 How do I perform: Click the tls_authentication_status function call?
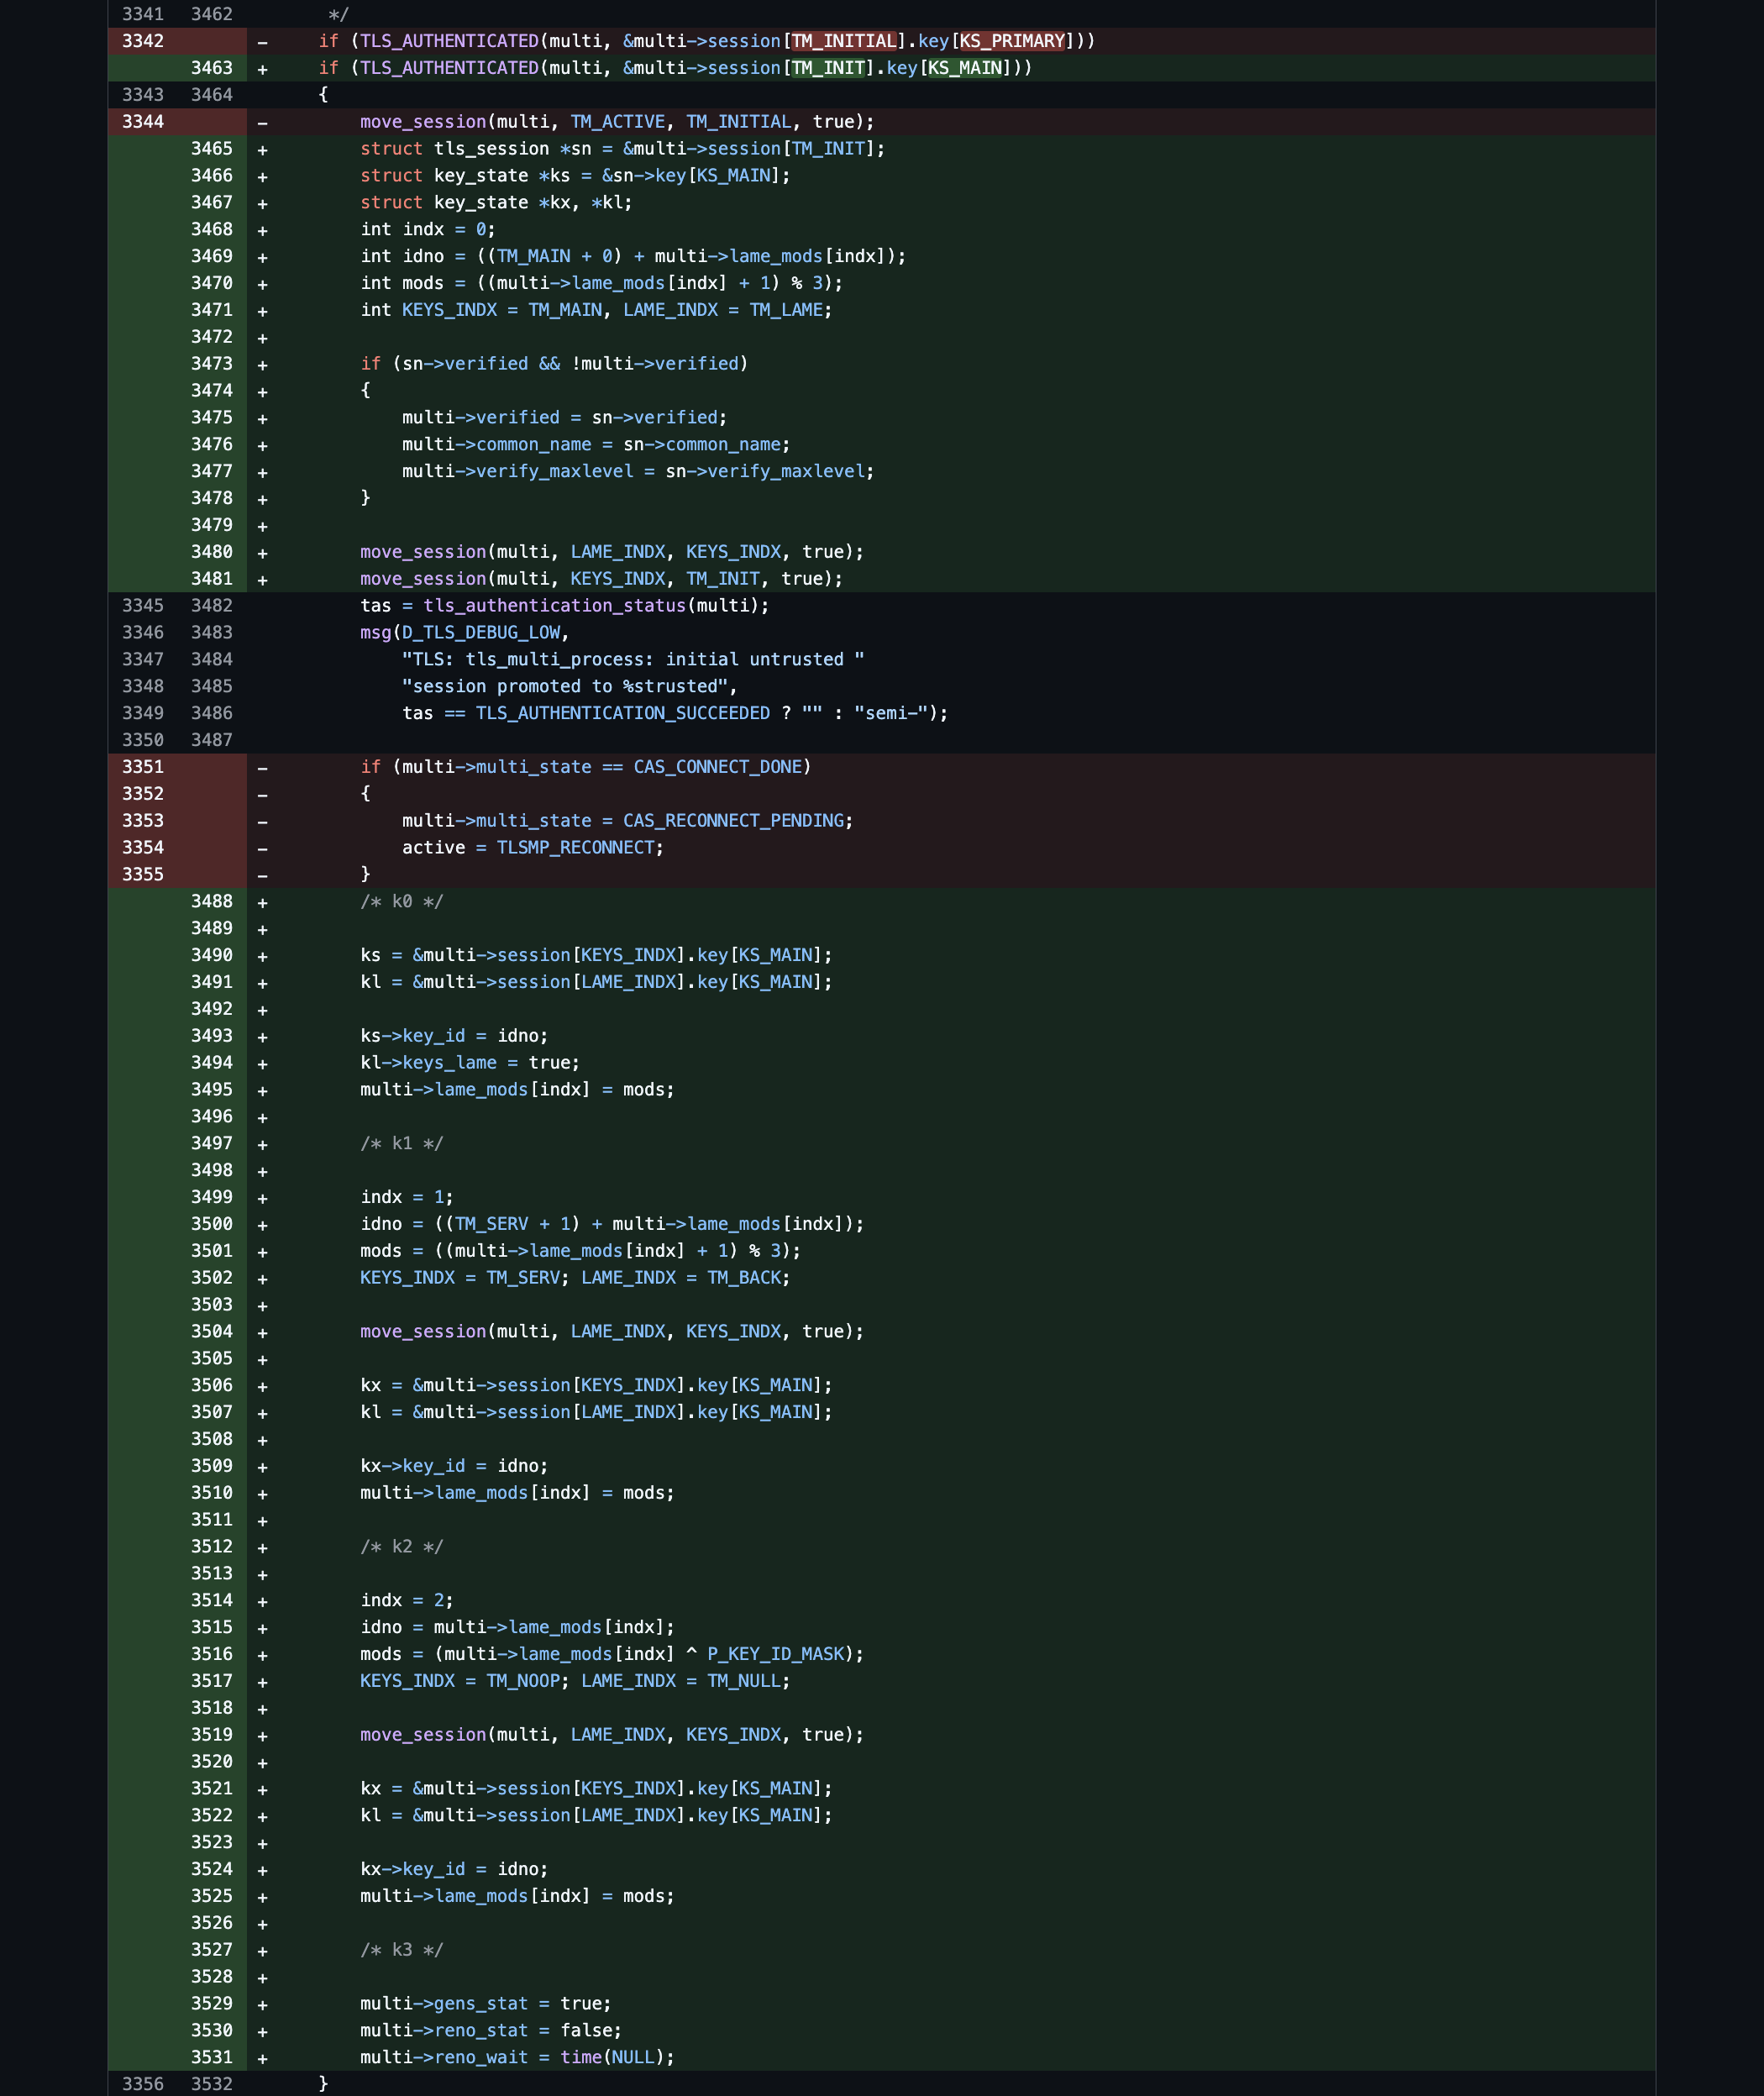point(554,606)
